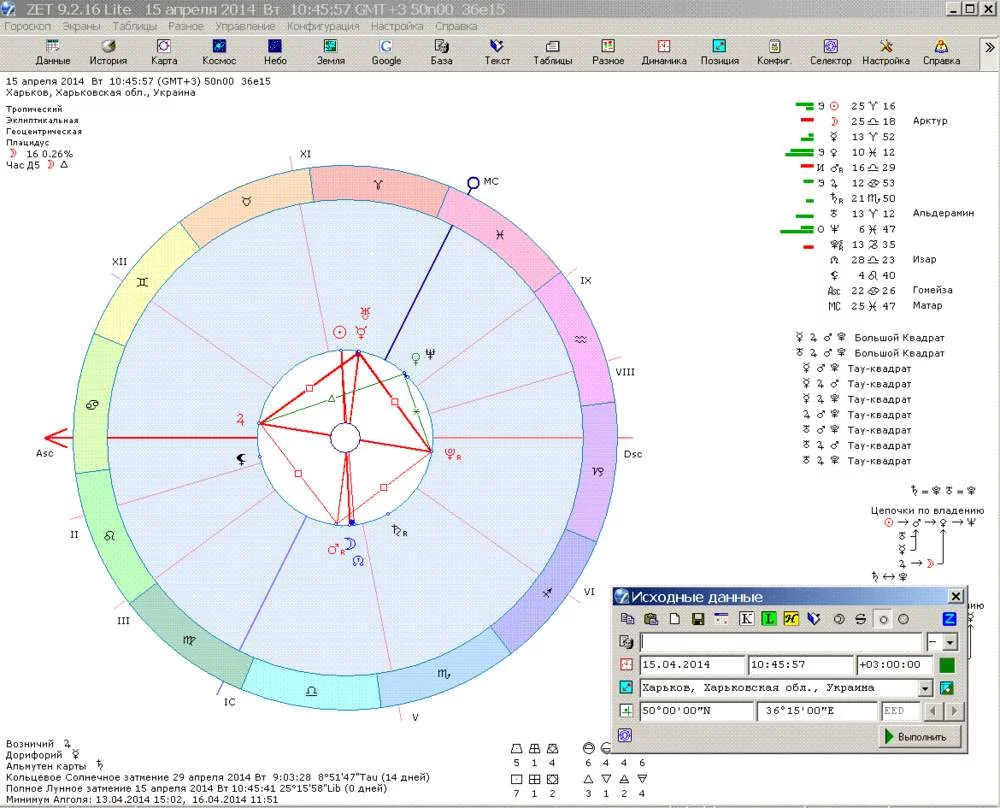
Task: Open the Гороскоп menu
Action: (x=28, y=26)
